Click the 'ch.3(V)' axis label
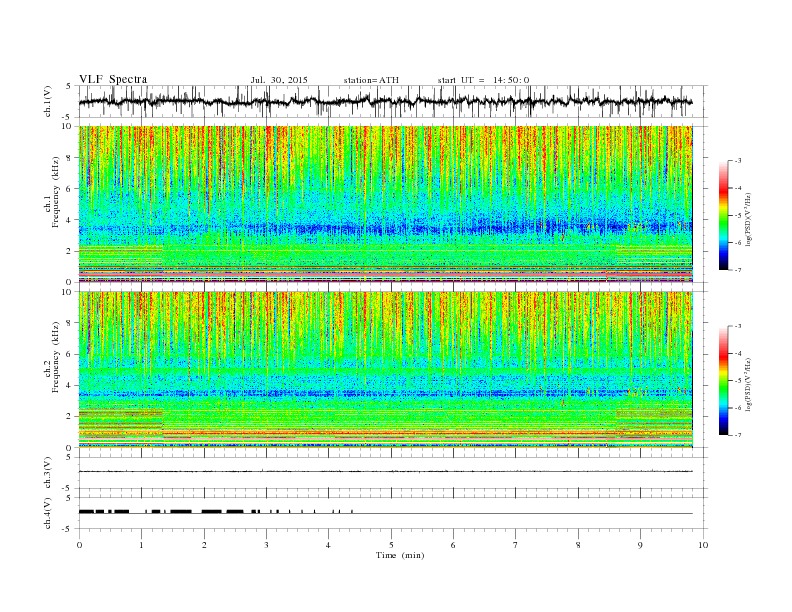Image resolution: width=792 pixels, height=612 pixels. coord(48,473)
